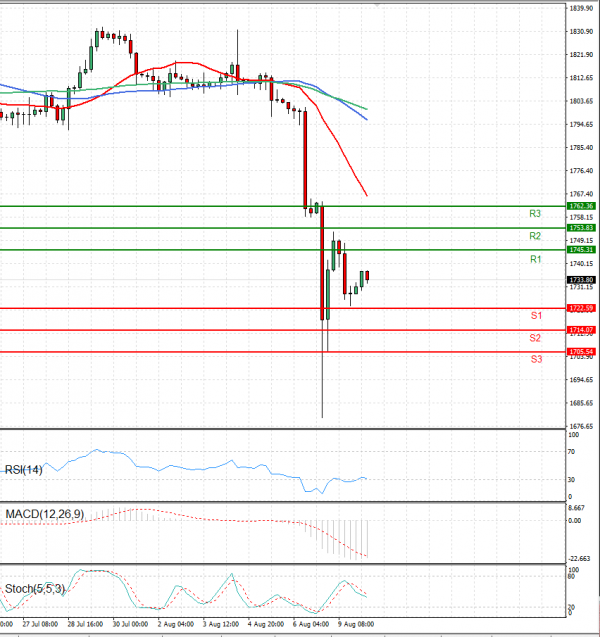This screenshot has width=600, height=637.
Task: Click the 1830.90 price axis value
Action: 581,31
